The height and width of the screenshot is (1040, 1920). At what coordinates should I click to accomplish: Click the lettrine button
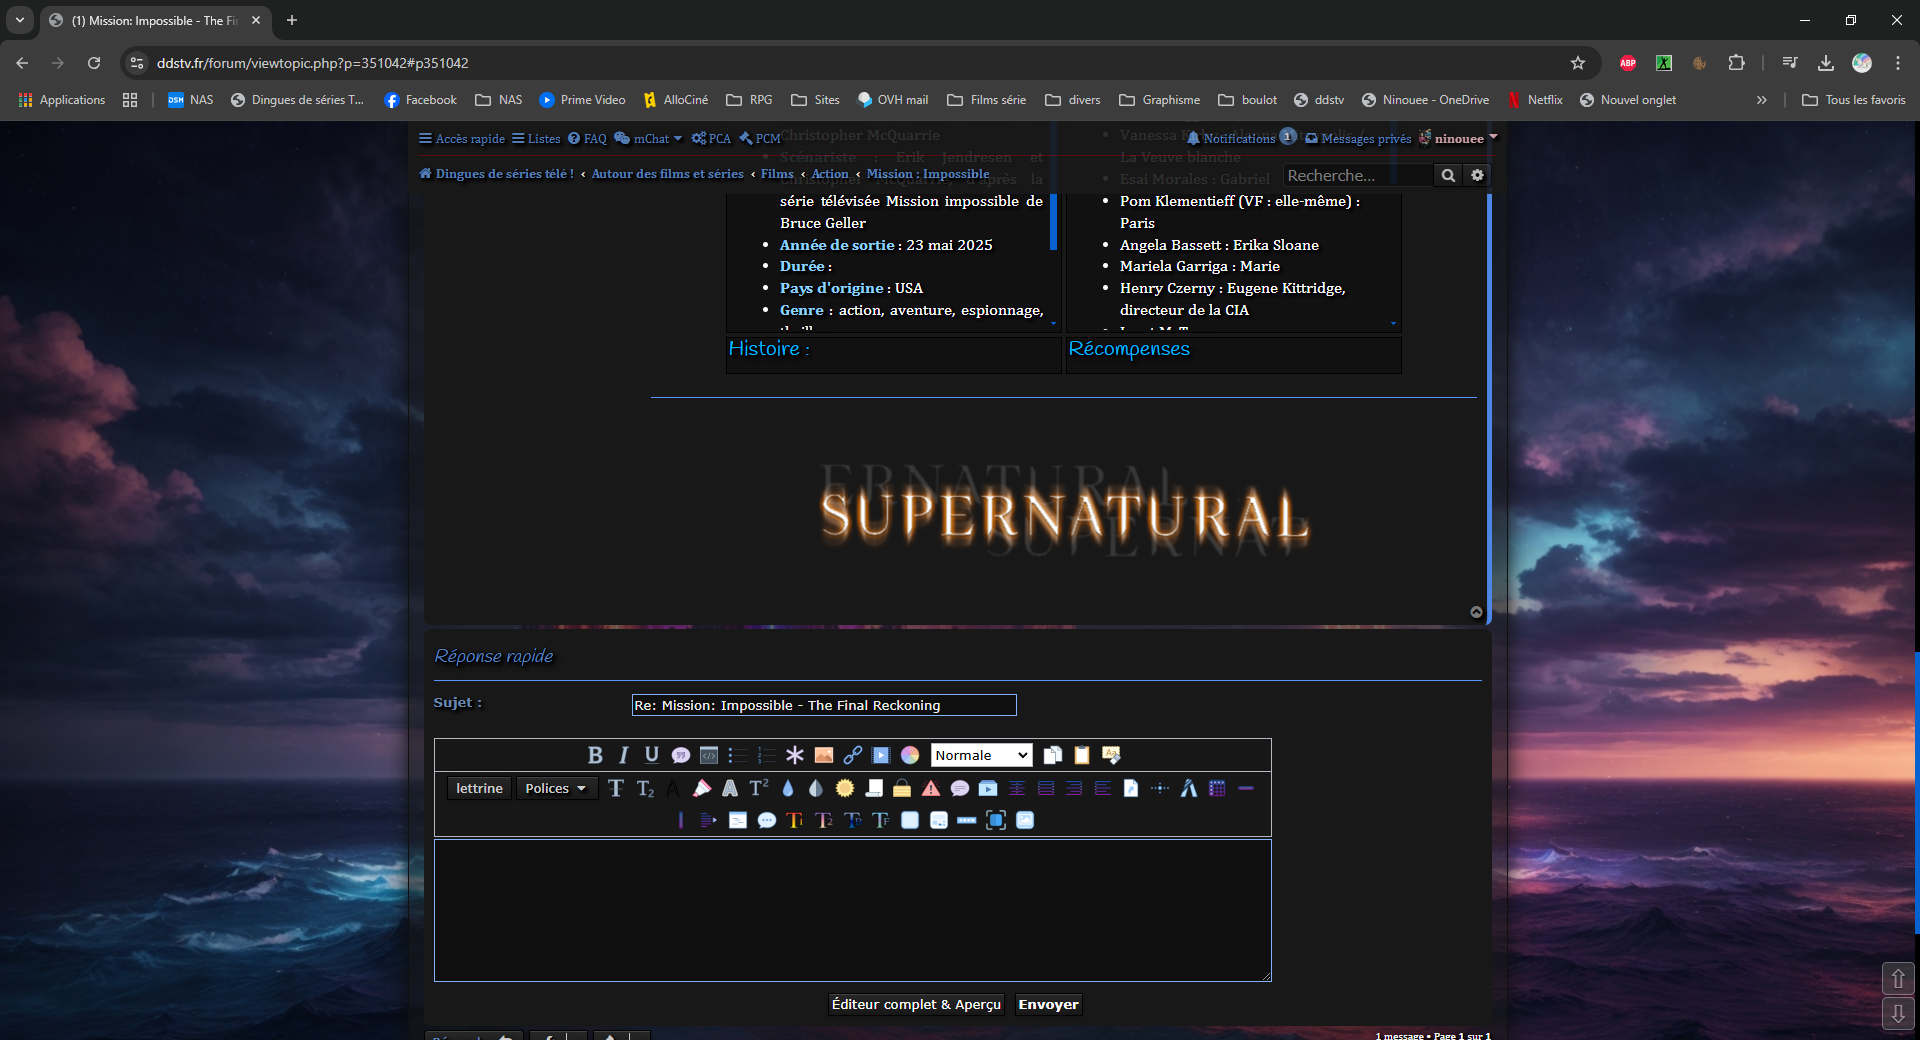479,788
